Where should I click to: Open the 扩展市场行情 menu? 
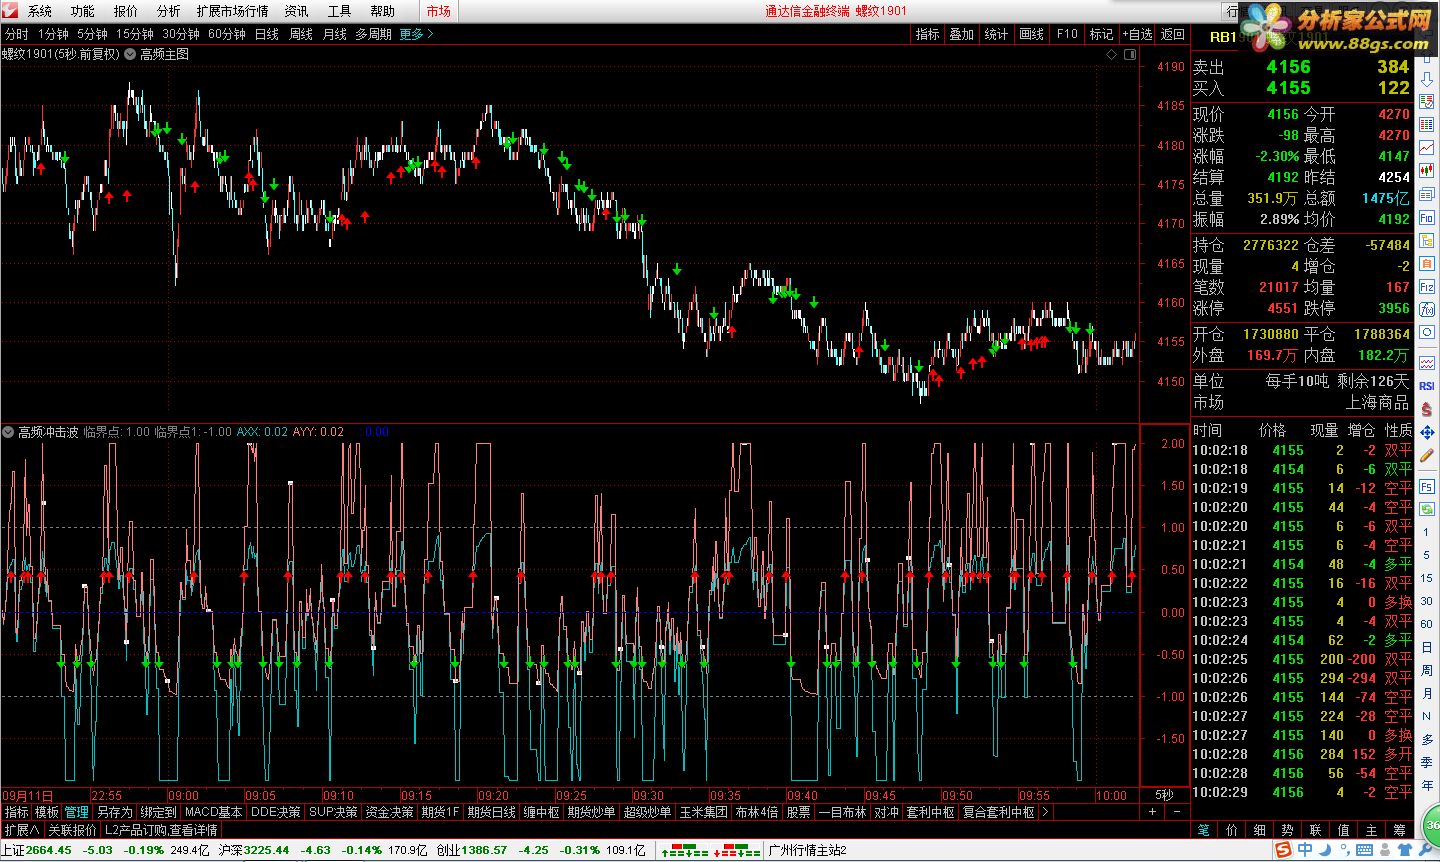tap(232, 11)
